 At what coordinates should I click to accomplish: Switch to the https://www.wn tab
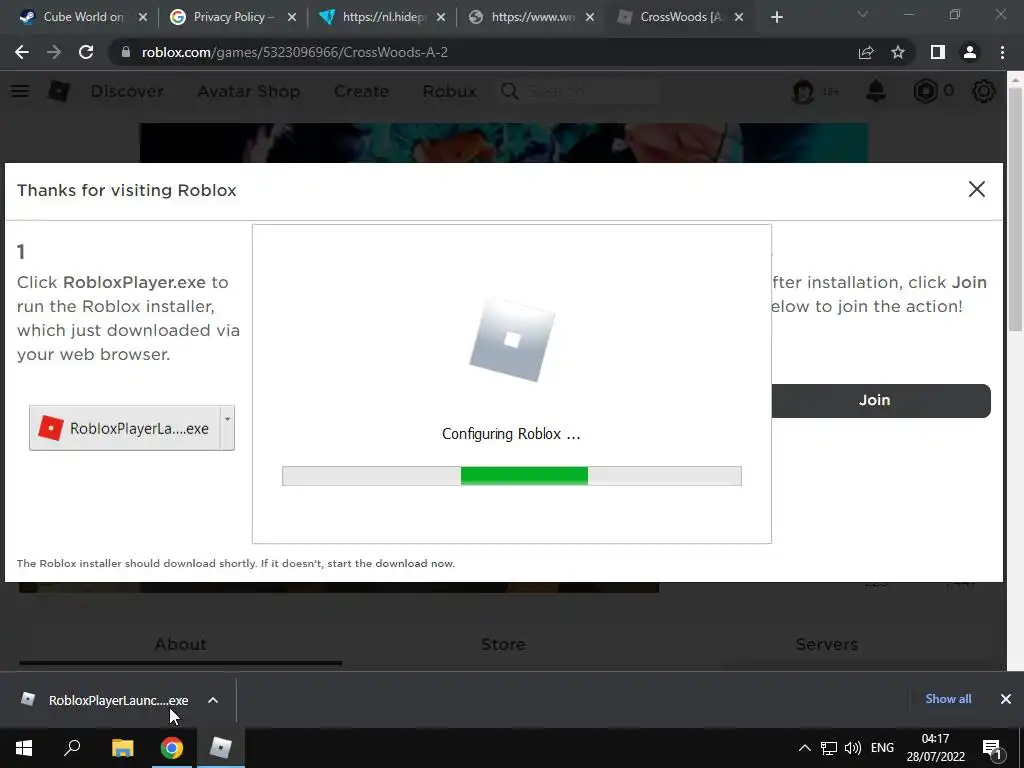point(531,17)
